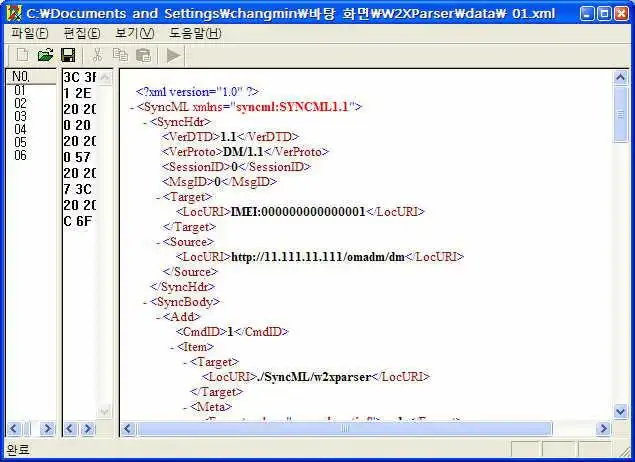Select row 05 in the NO. list
Image resolution: width=635 pixels, height=462 pixels.
(20, 142)
